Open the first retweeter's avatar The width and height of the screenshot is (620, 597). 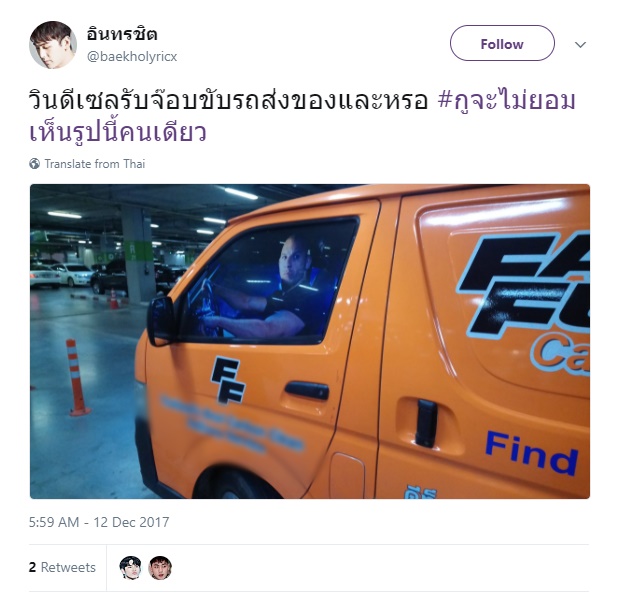click(x=130, y=568)
